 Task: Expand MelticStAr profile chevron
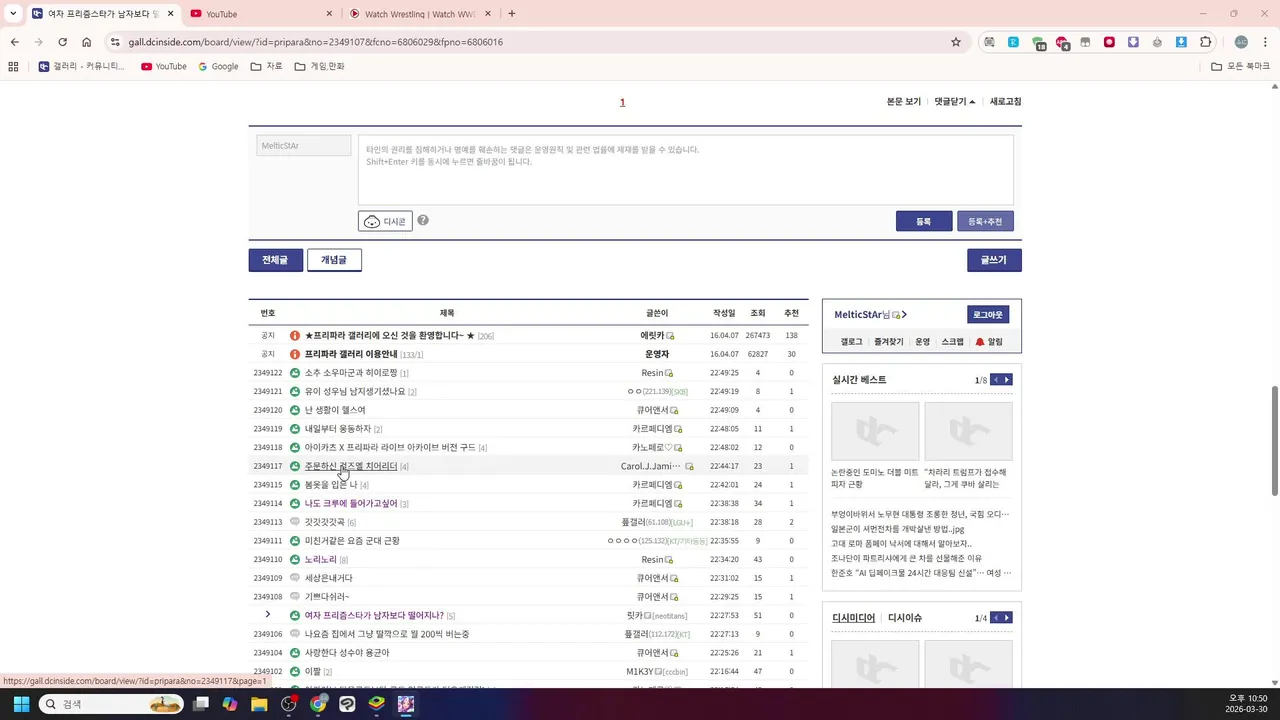904,315
